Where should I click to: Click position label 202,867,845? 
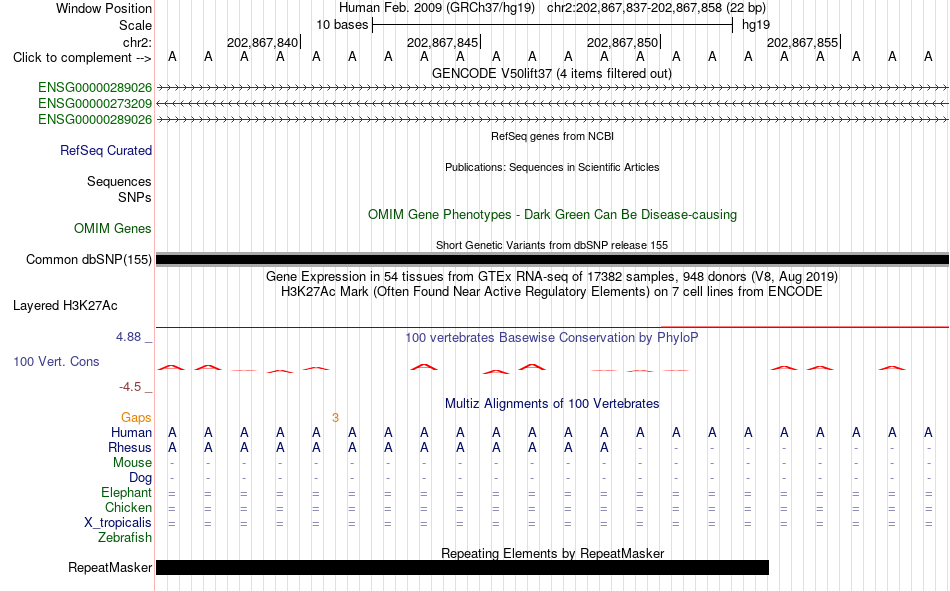pyautogui.click(x=442, y=42)
